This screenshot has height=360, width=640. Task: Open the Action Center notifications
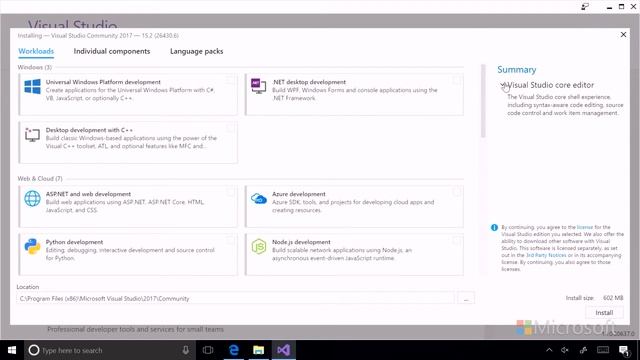click(624, 350)
